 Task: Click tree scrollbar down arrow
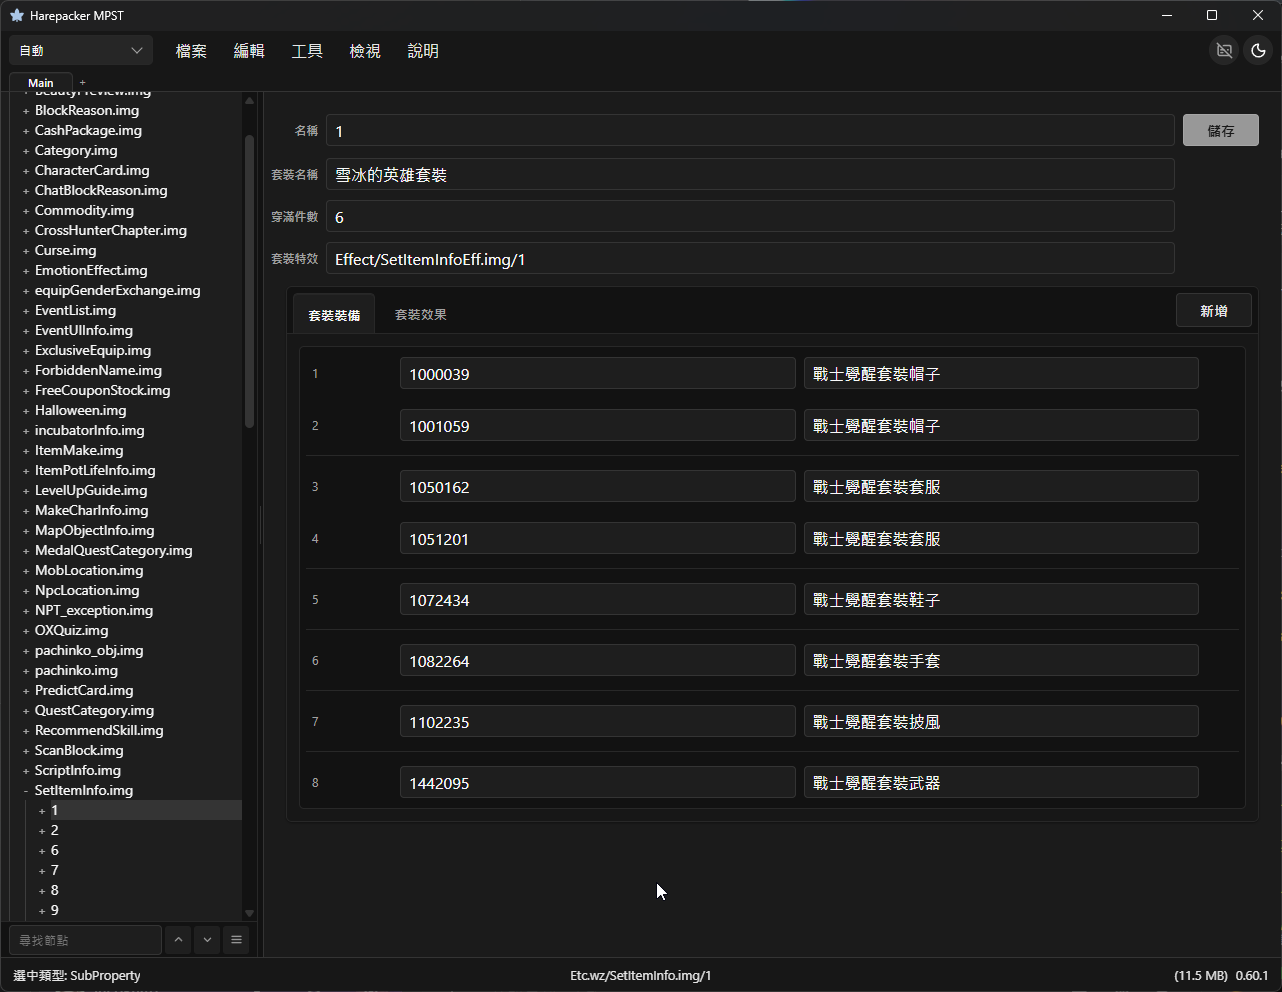coord(249,913)
